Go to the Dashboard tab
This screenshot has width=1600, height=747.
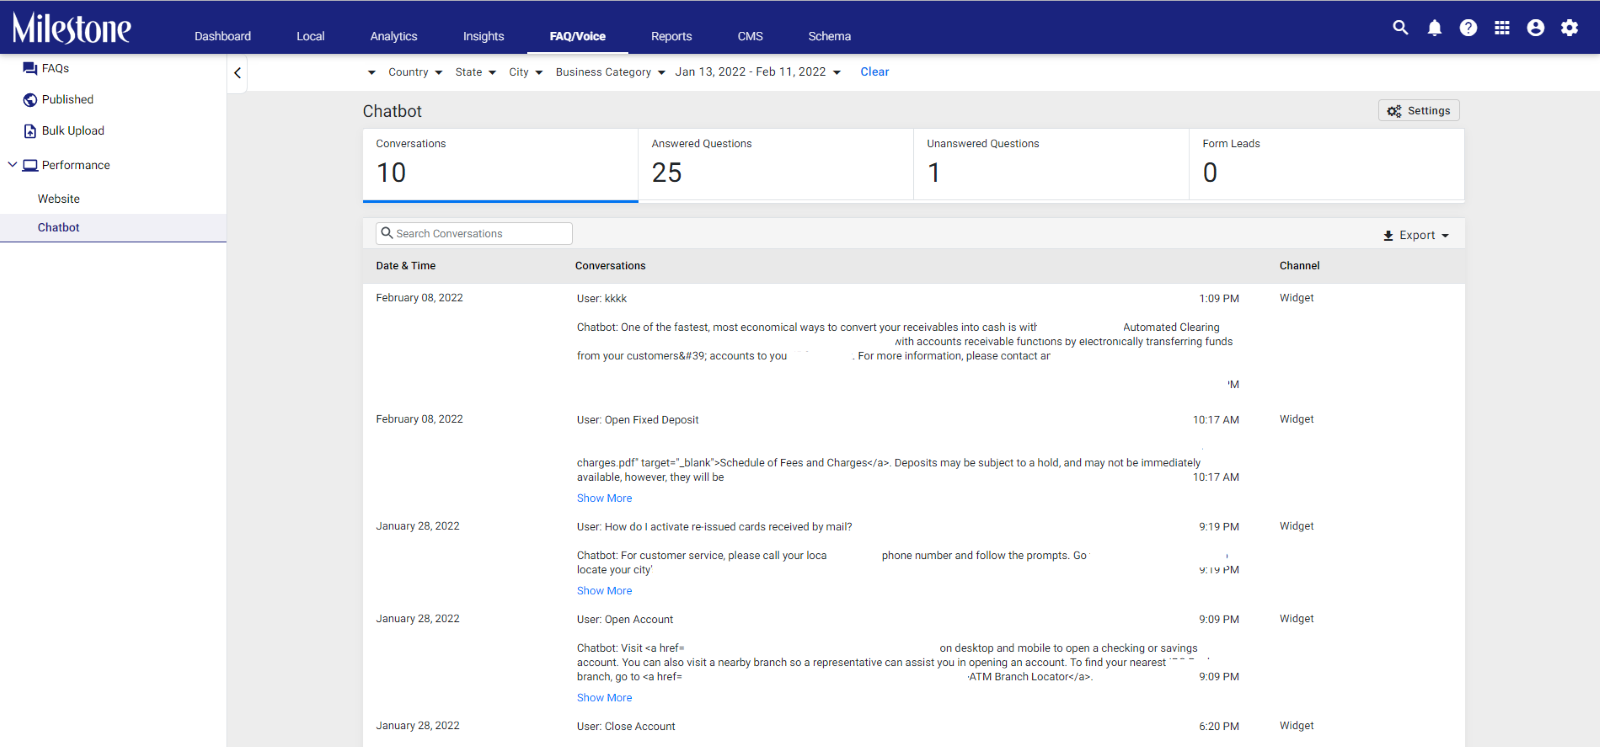(x=222, y=36)
